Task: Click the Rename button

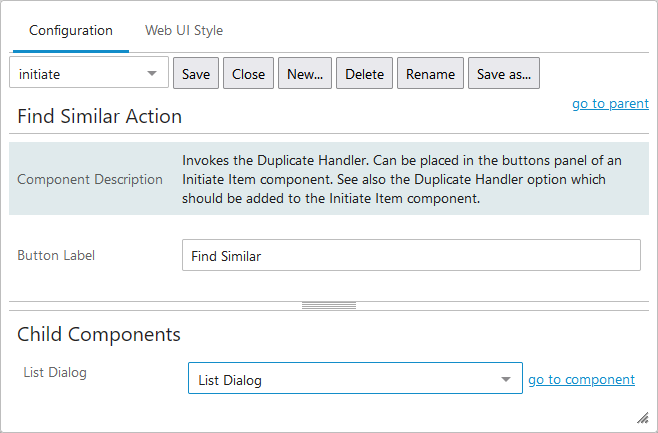Action: (430, 73)
